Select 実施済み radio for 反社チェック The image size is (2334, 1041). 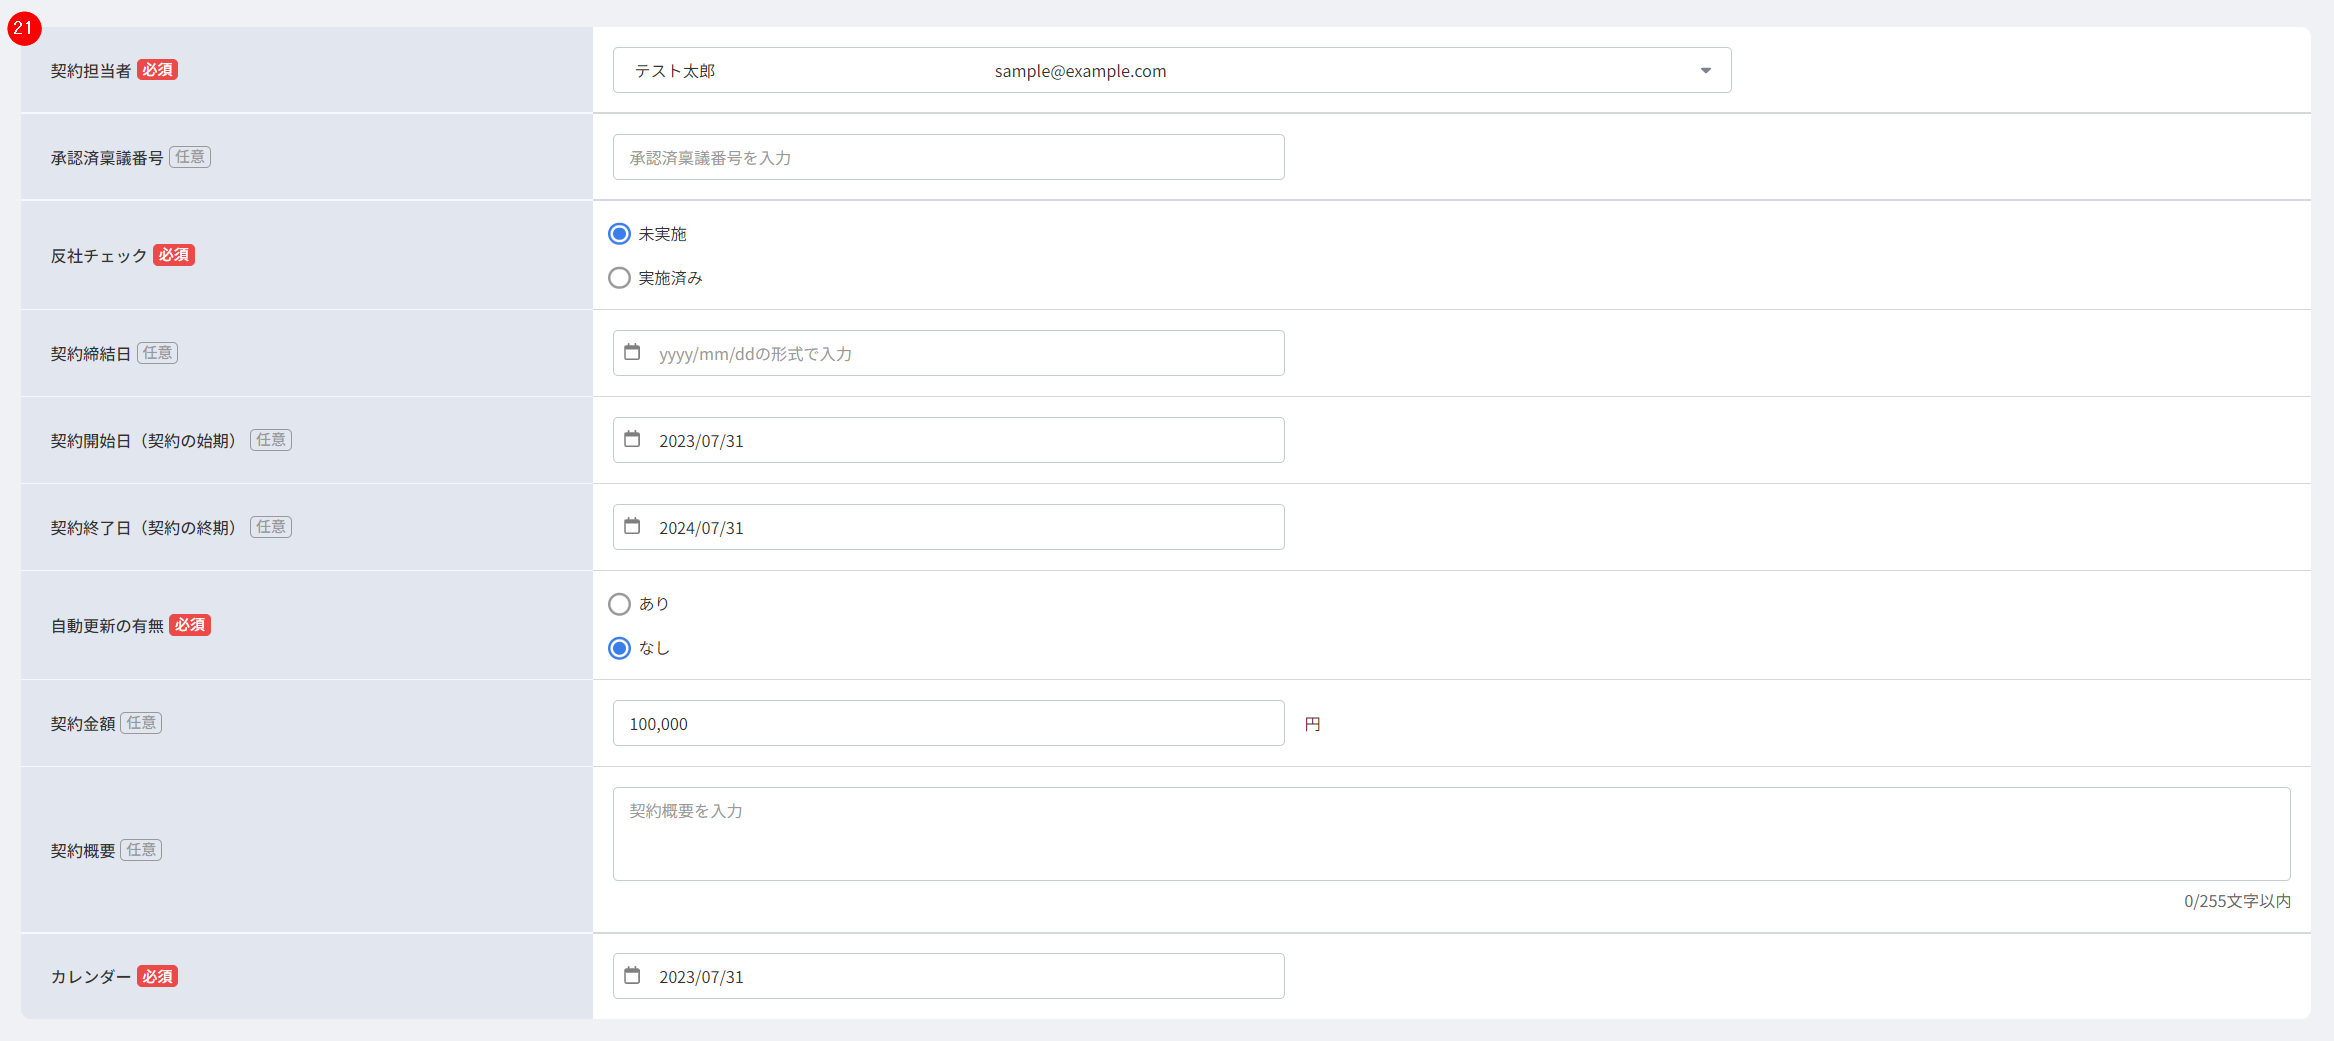pyautogui.click(x=620, y=278)
